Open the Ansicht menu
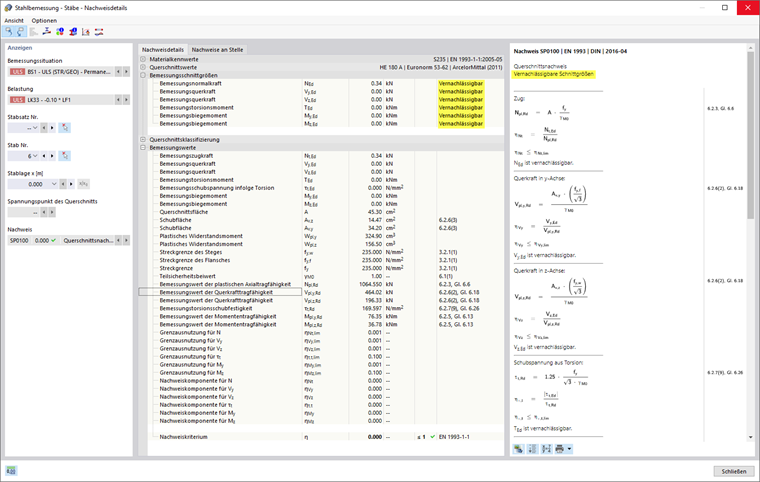This screenshot has width=760, height=482. (14, 21)
